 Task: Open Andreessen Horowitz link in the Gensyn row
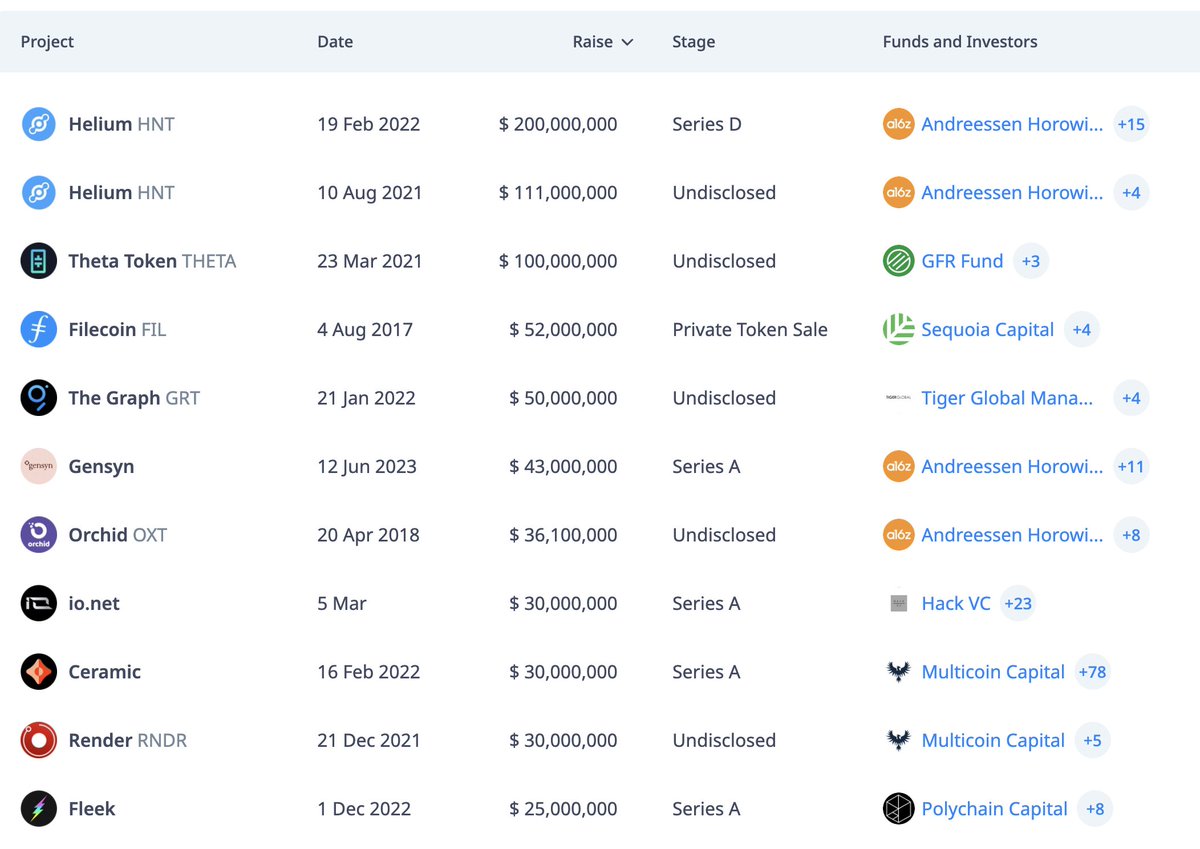point(1012,467)
